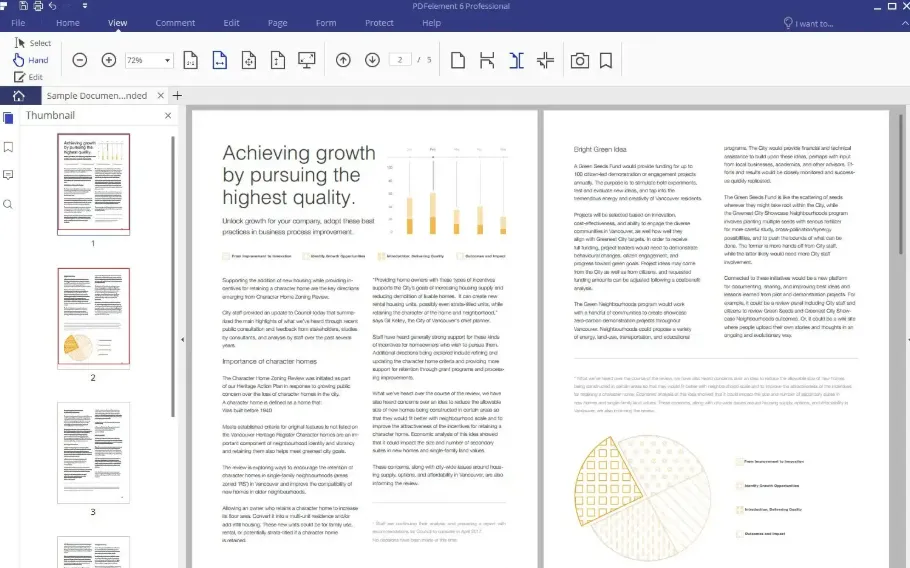Click the thumbnail panel scrollbar
This screenshot has height=568, width=910.
pyautogui.click(x=173, y=276)
